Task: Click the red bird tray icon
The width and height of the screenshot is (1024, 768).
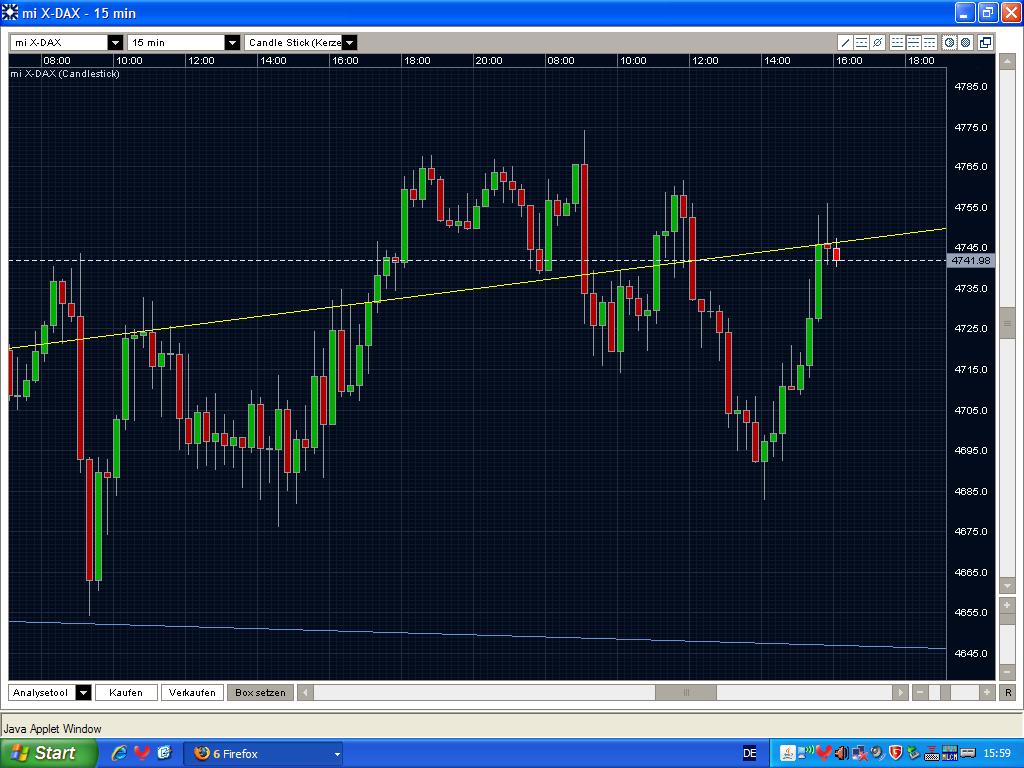Action: pos(824,753)
